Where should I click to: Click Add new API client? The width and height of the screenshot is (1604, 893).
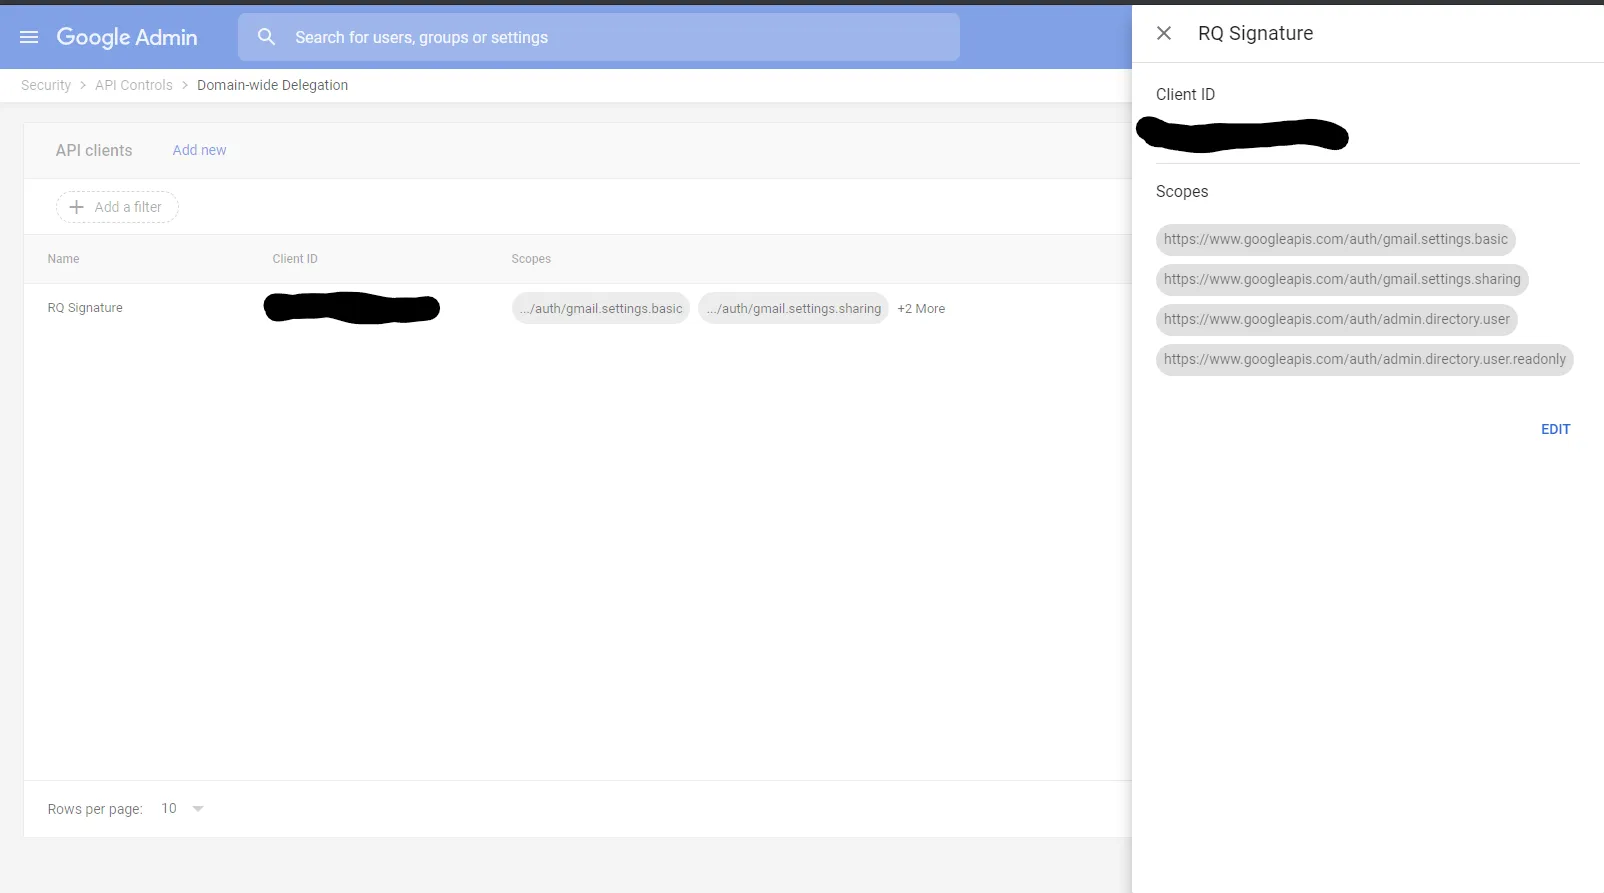tap(199, 150)
